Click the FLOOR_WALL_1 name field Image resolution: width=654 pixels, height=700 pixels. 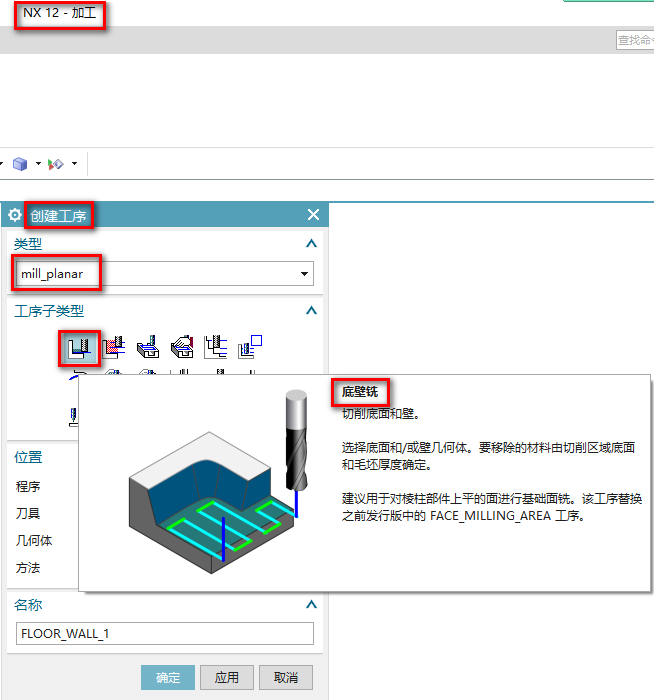(x=165, y=634)
